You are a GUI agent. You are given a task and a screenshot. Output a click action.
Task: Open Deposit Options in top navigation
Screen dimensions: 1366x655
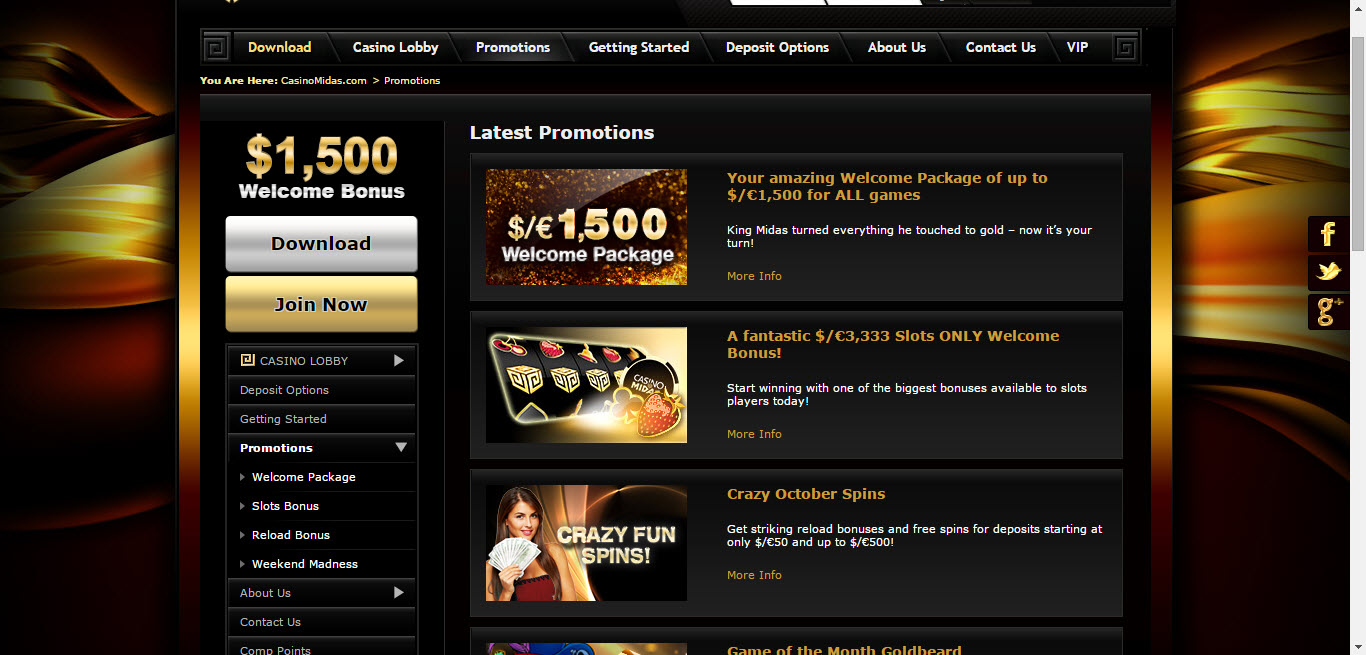[777, 47]
